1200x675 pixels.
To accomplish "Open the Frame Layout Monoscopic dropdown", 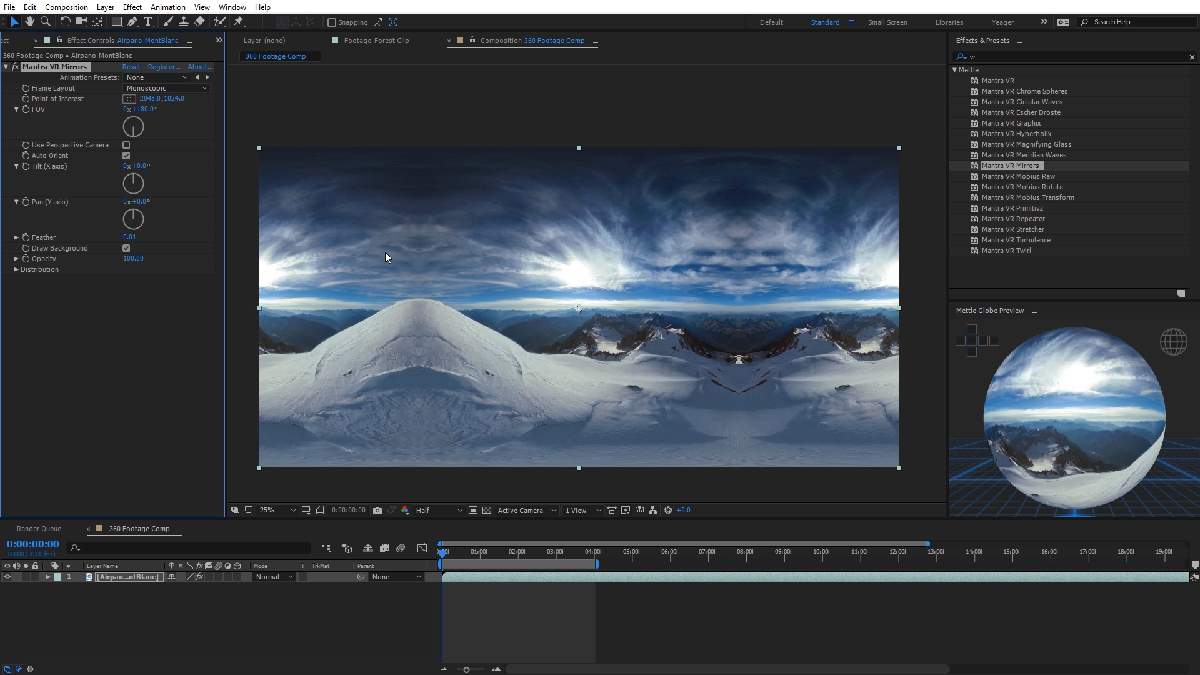I will (166, 88).
